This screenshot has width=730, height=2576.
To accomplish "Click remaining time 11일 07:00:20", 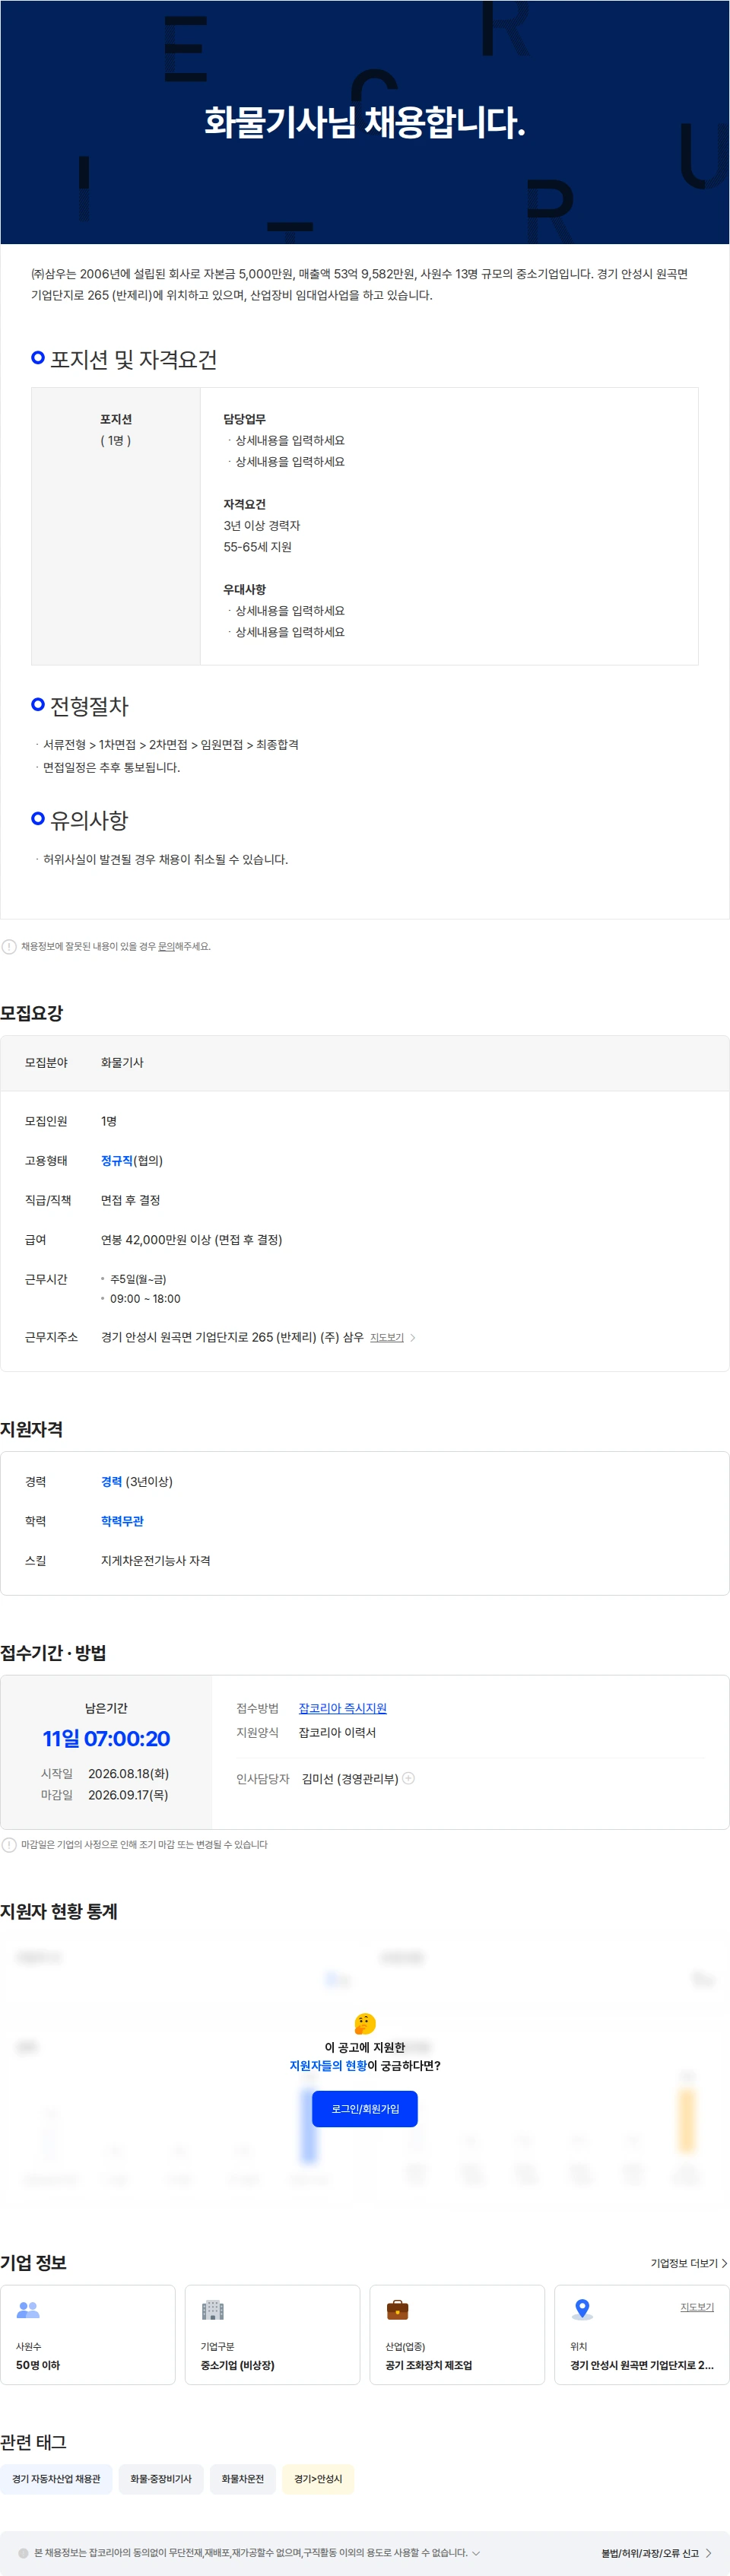I will point(106,1738).
